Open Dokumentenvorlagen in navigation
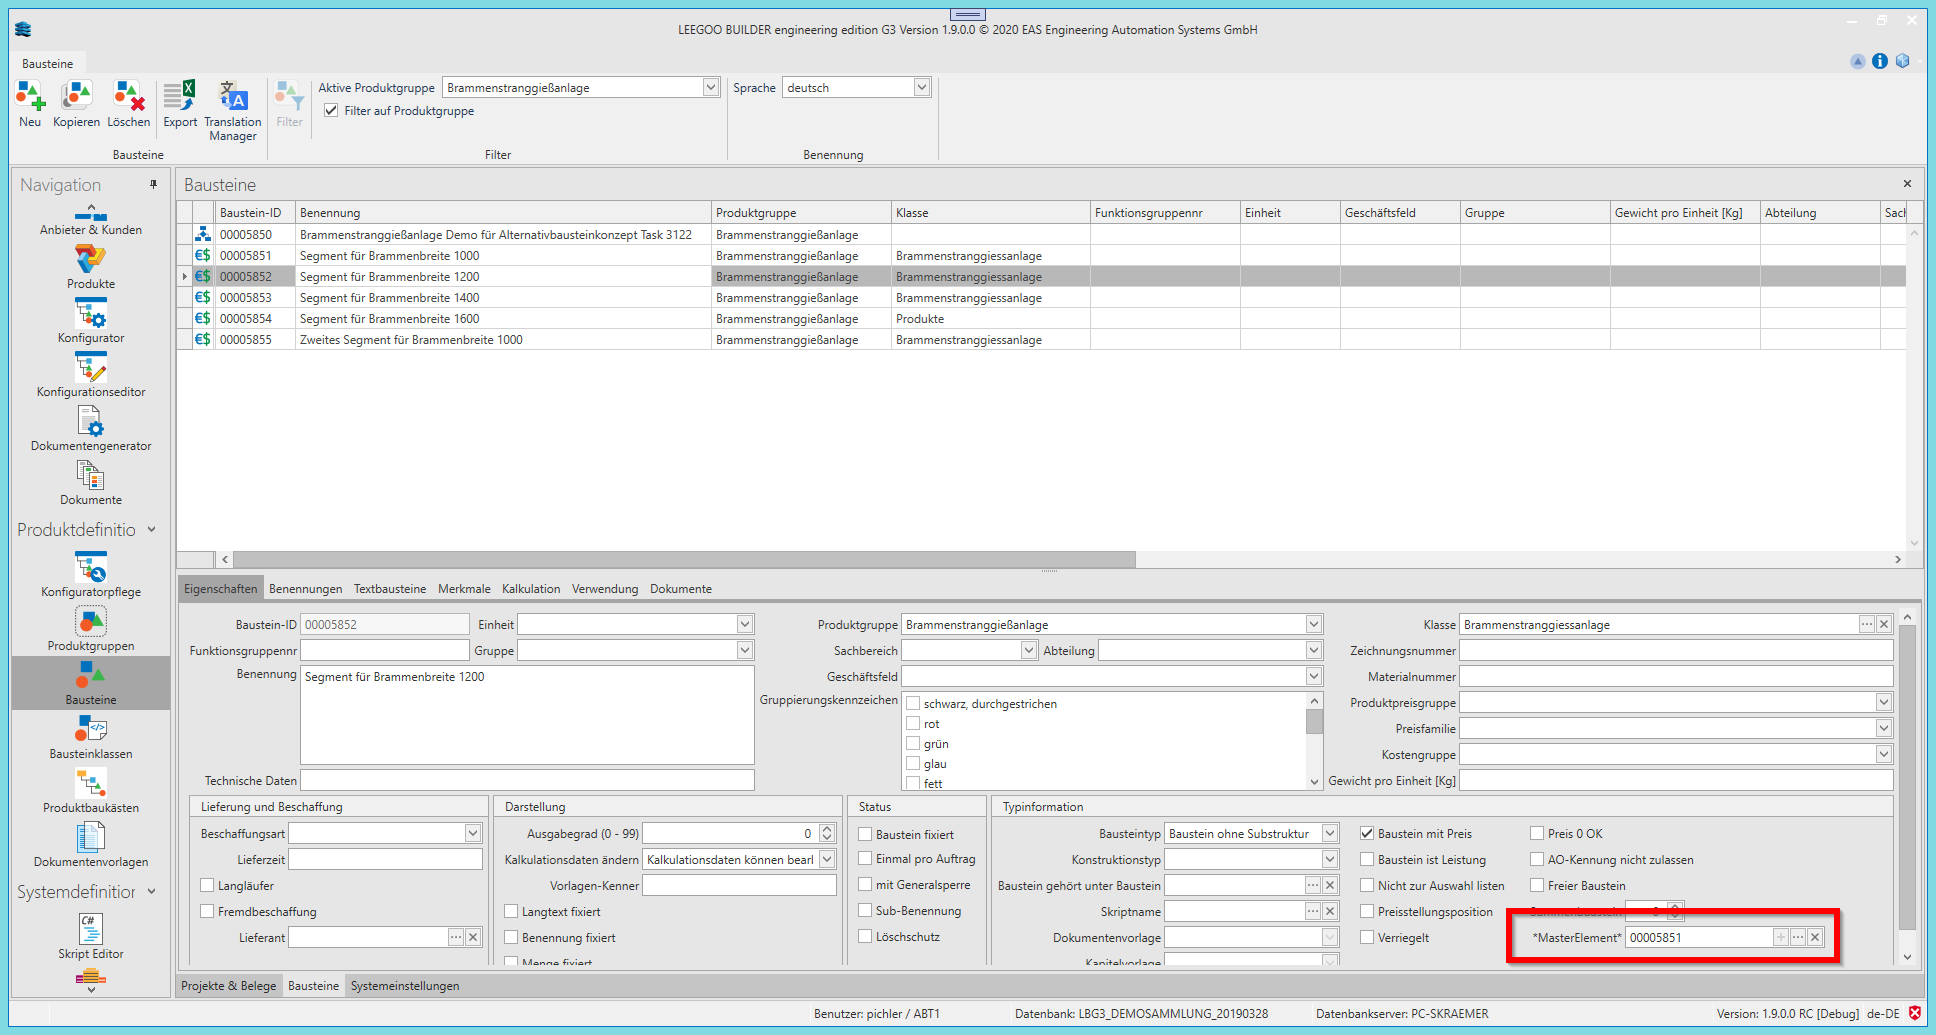This screenshot has height=1035, width=1936. click(x=91, y=845)
